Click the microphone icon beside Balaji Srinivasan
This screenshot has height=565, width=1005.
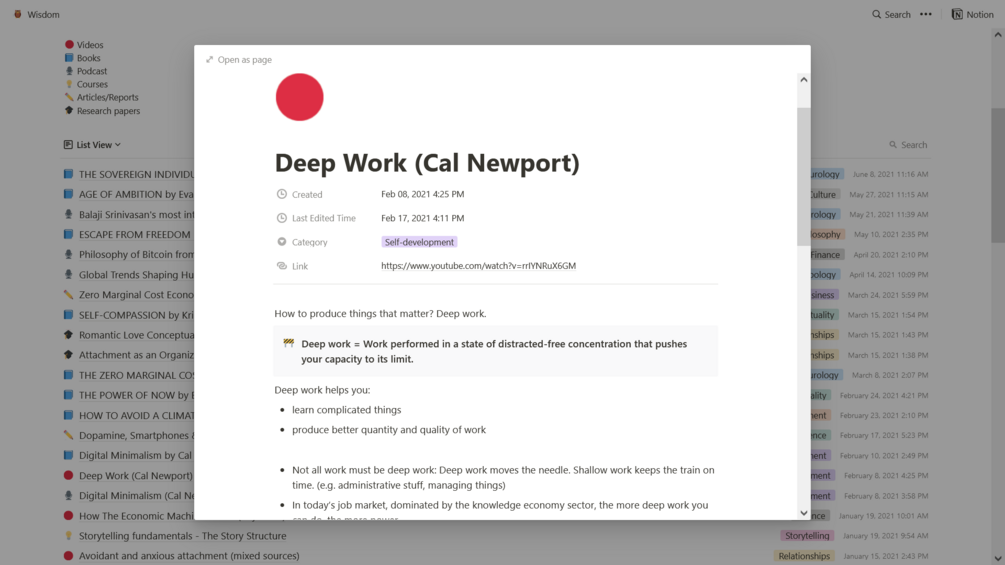pyautogui.click(x=69, y=214)
